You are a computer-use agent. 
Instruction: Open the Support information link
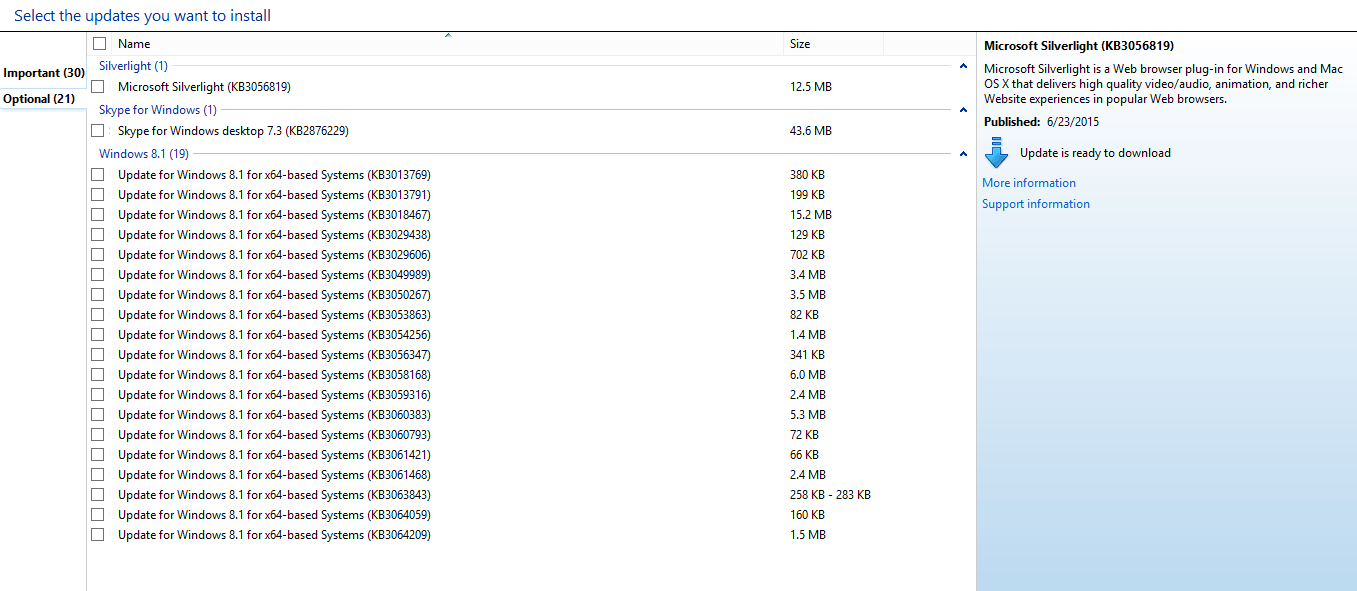click(1036, 204)
